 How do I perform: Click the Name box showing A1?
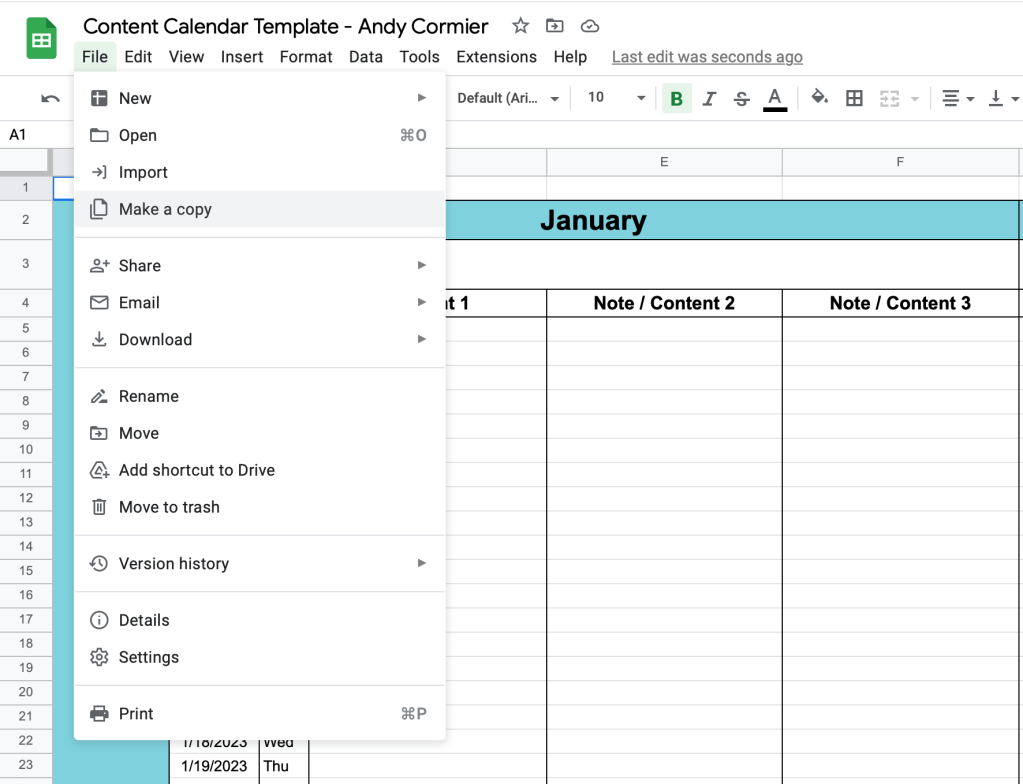click(30, 135)
